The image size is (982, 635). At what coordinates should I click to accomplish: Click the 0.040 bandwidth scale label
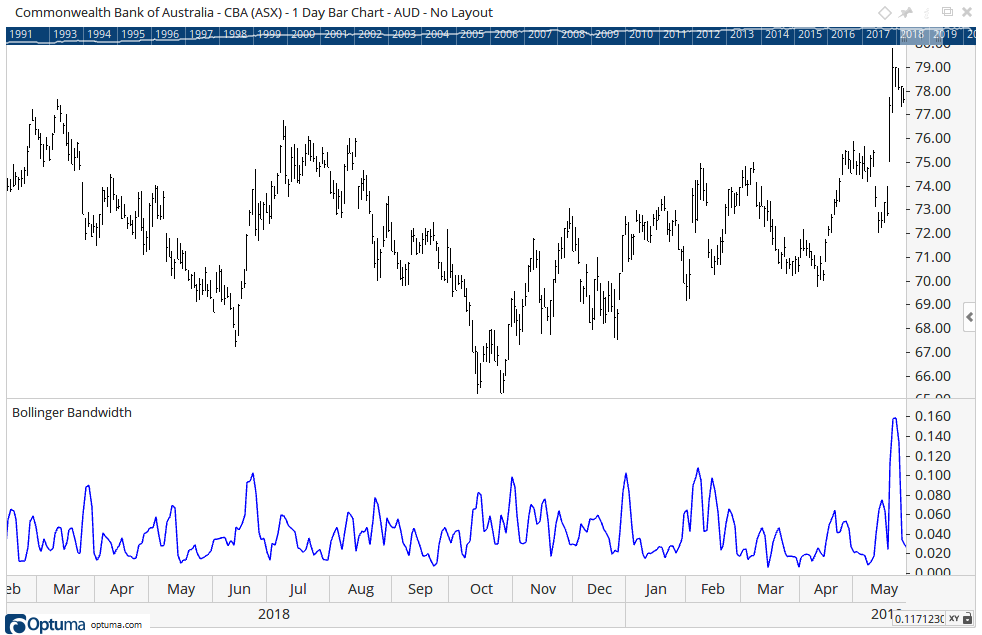tap(933, 534)
